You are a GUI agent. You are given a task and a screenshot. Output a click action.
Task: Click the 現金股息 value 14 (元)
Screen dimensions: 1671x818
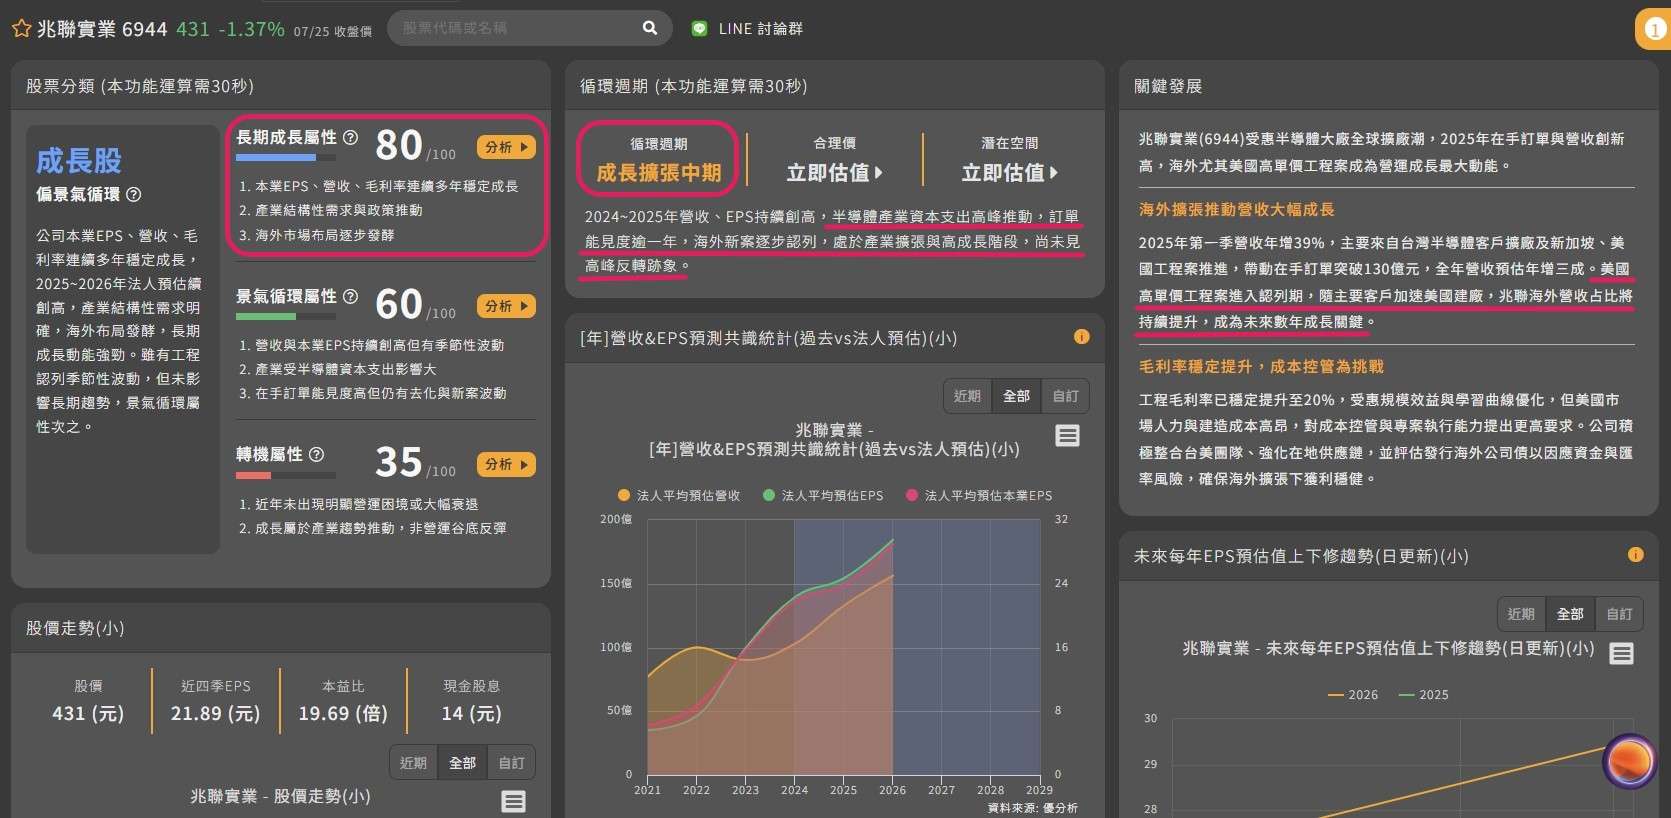point(471,713)
